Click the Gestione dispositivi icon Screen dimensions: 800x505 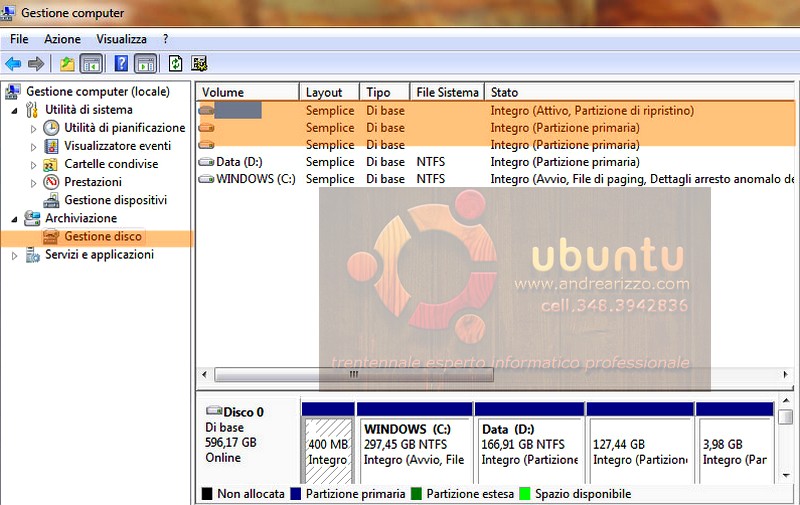51,200
